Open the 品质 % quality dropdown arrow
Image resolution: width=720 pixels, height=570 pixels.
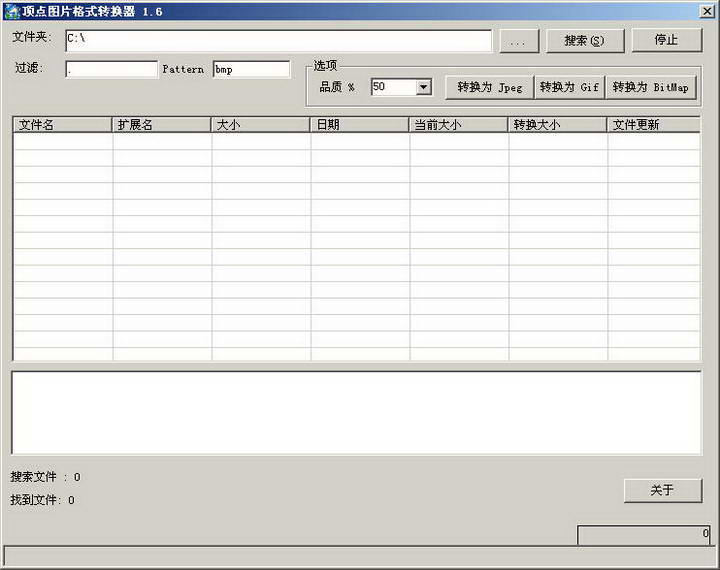click(423, 87)
